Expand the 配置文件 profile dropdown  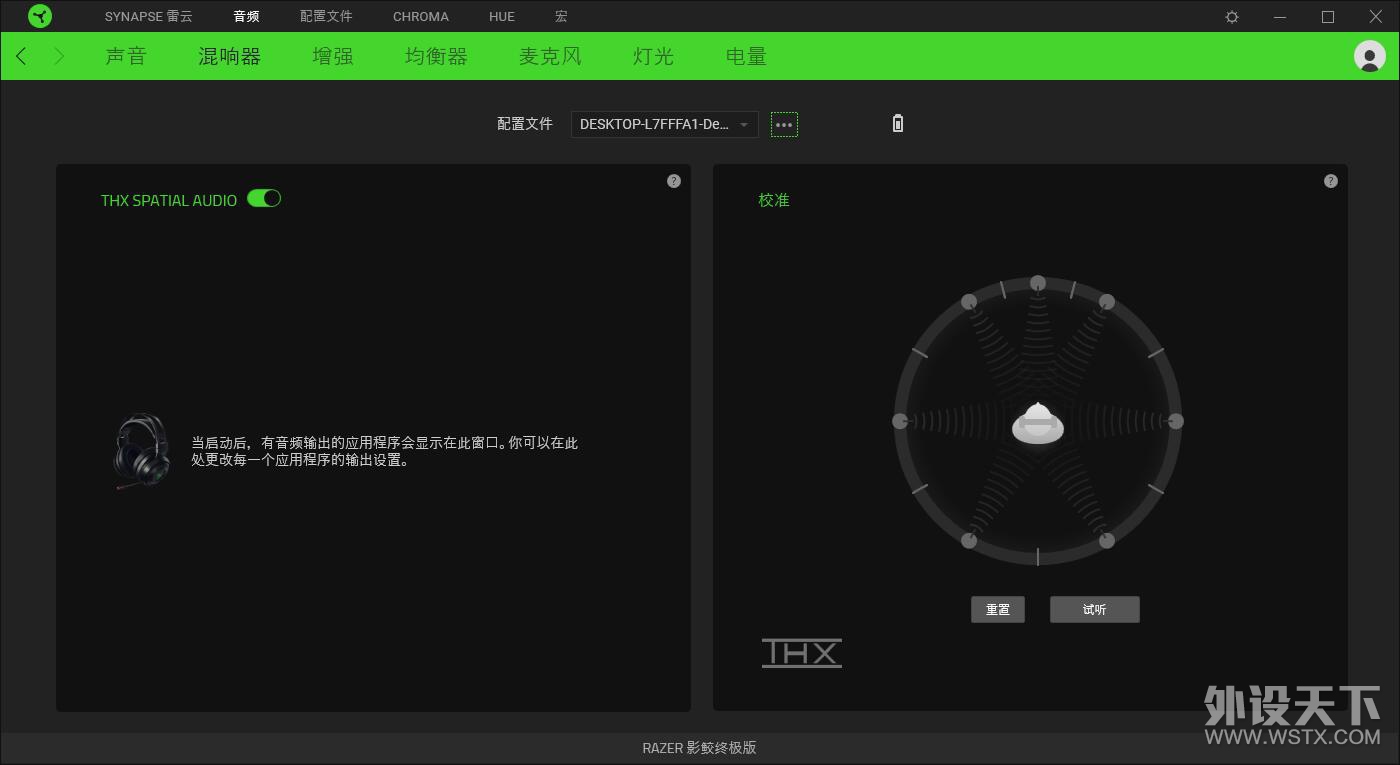pos(664,124)
